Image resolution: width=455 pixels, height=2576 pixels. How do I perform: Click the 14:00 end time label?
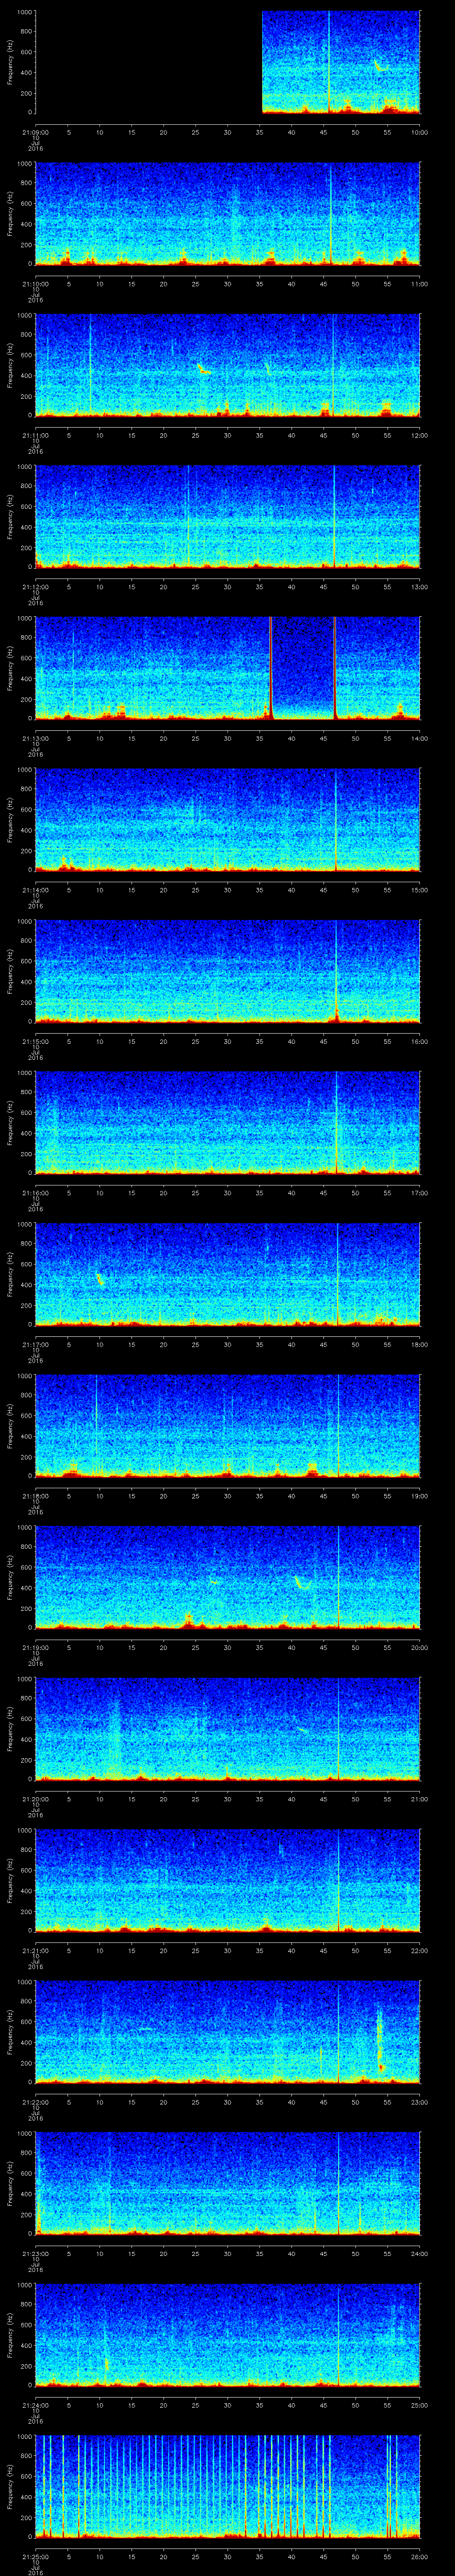click(419, 738)
